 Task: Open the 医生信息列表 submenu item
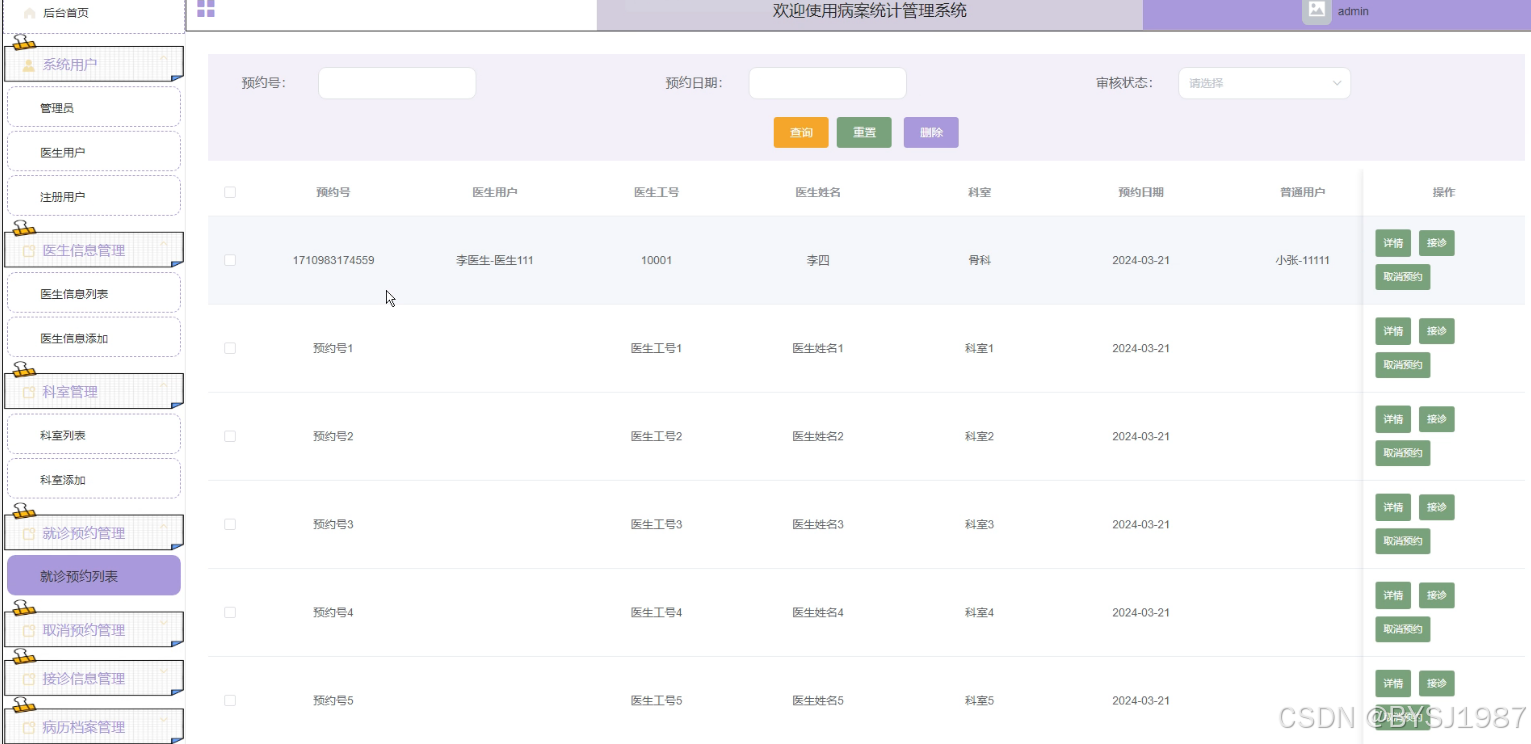tap(94, 294)
